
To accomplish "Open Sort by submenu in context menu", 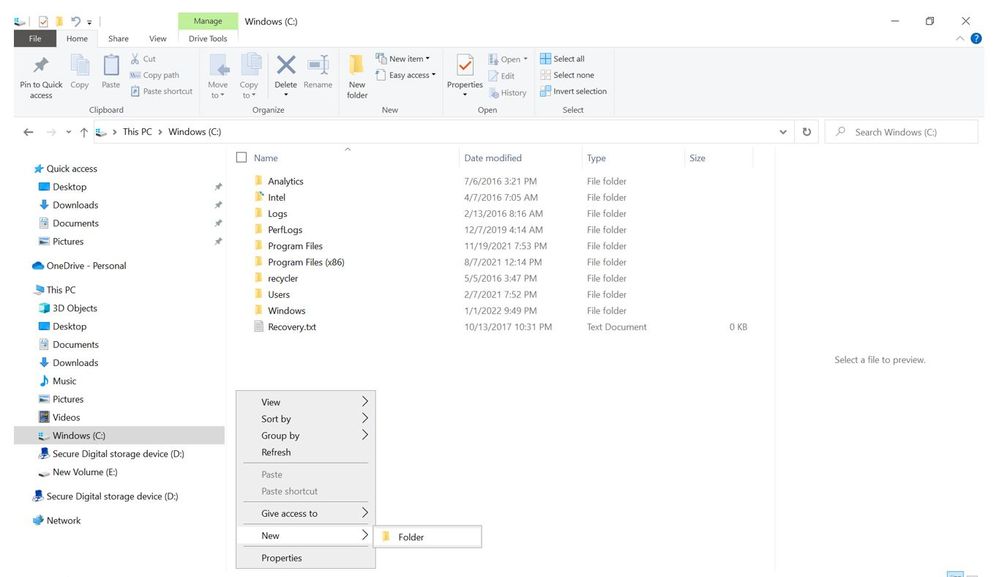I will coord(305,418).
